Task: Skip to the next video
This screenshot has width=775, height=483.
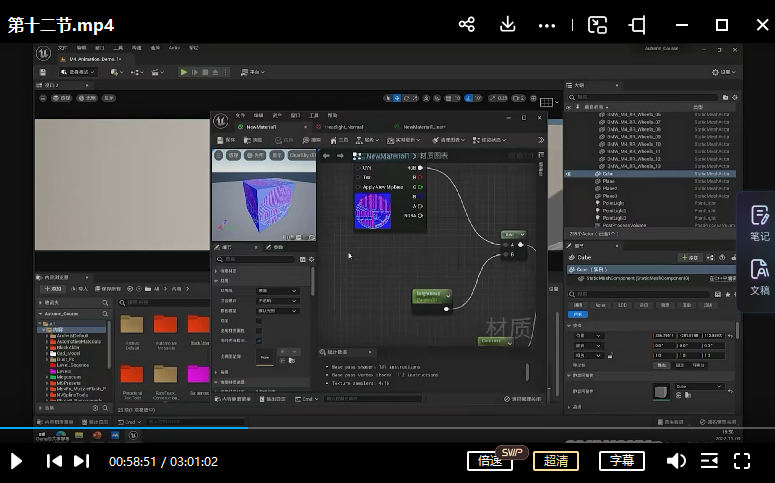Action: click(82, 461)
